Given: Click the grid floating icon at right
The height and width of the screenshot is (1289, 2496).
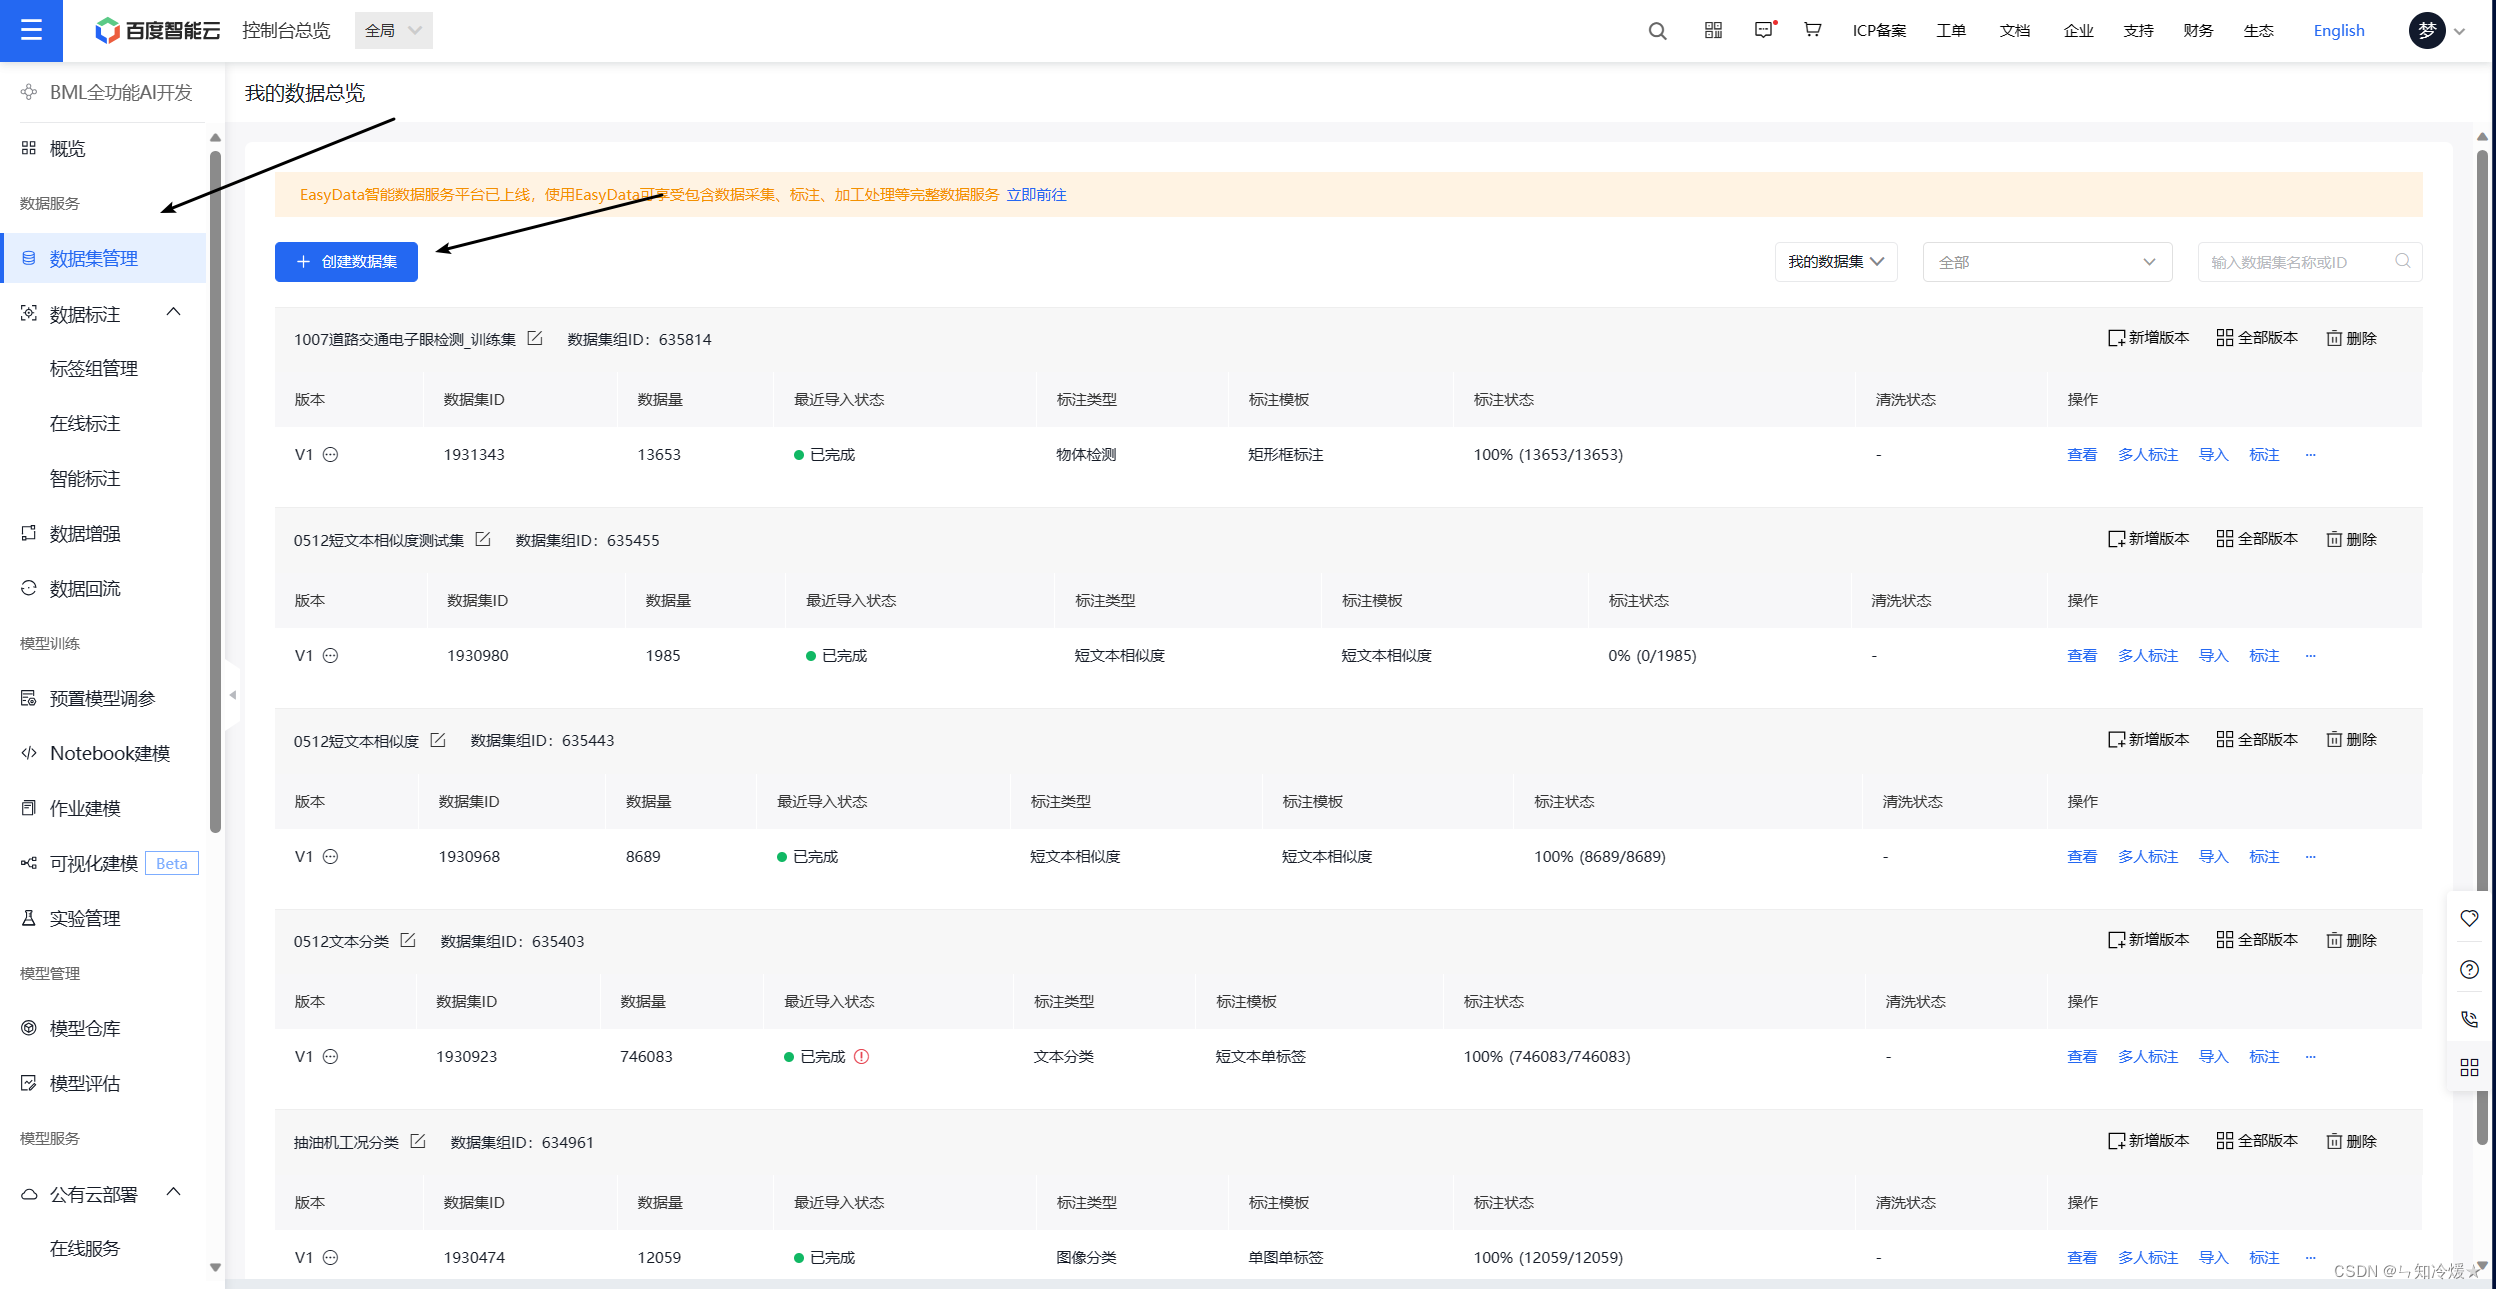Looking at the screenshot, I should 2469,1068.
